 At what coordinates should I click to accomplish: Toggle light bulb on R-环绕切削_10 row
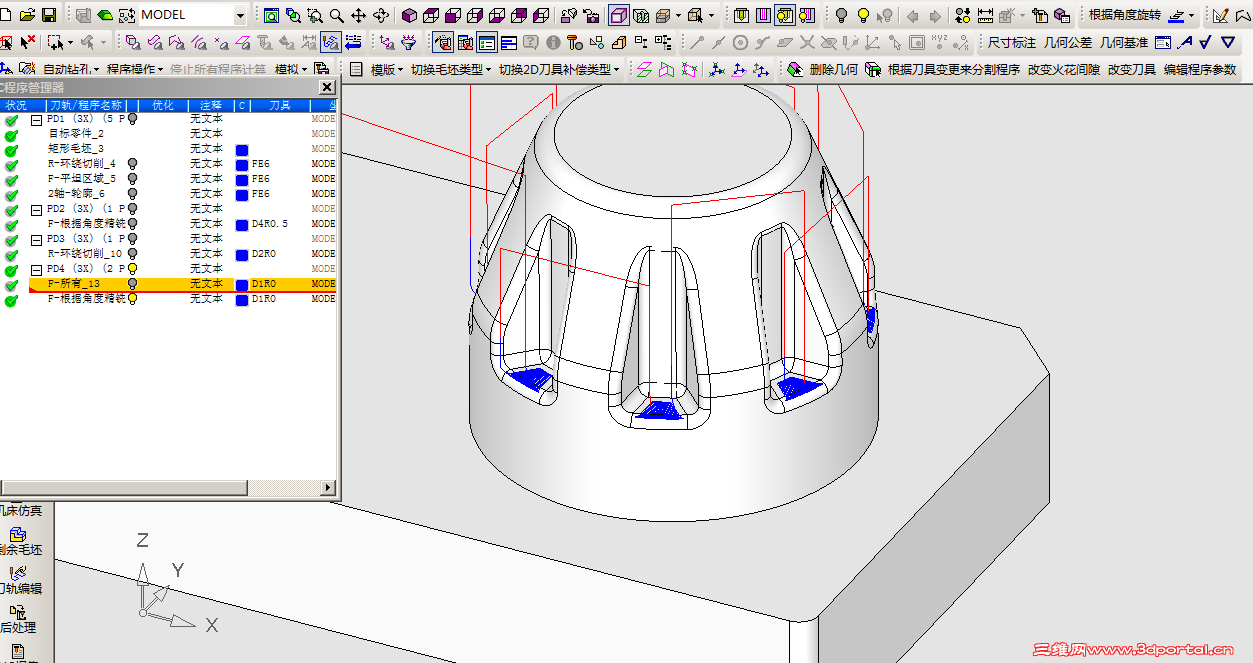[132, 253]
